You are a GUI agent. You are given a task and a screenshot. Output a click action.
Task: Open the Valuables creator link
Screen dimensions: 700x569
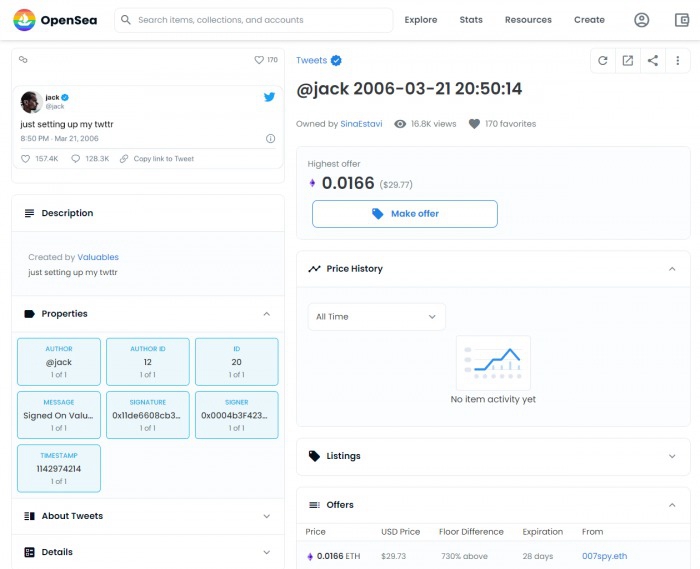coord(98,257)
